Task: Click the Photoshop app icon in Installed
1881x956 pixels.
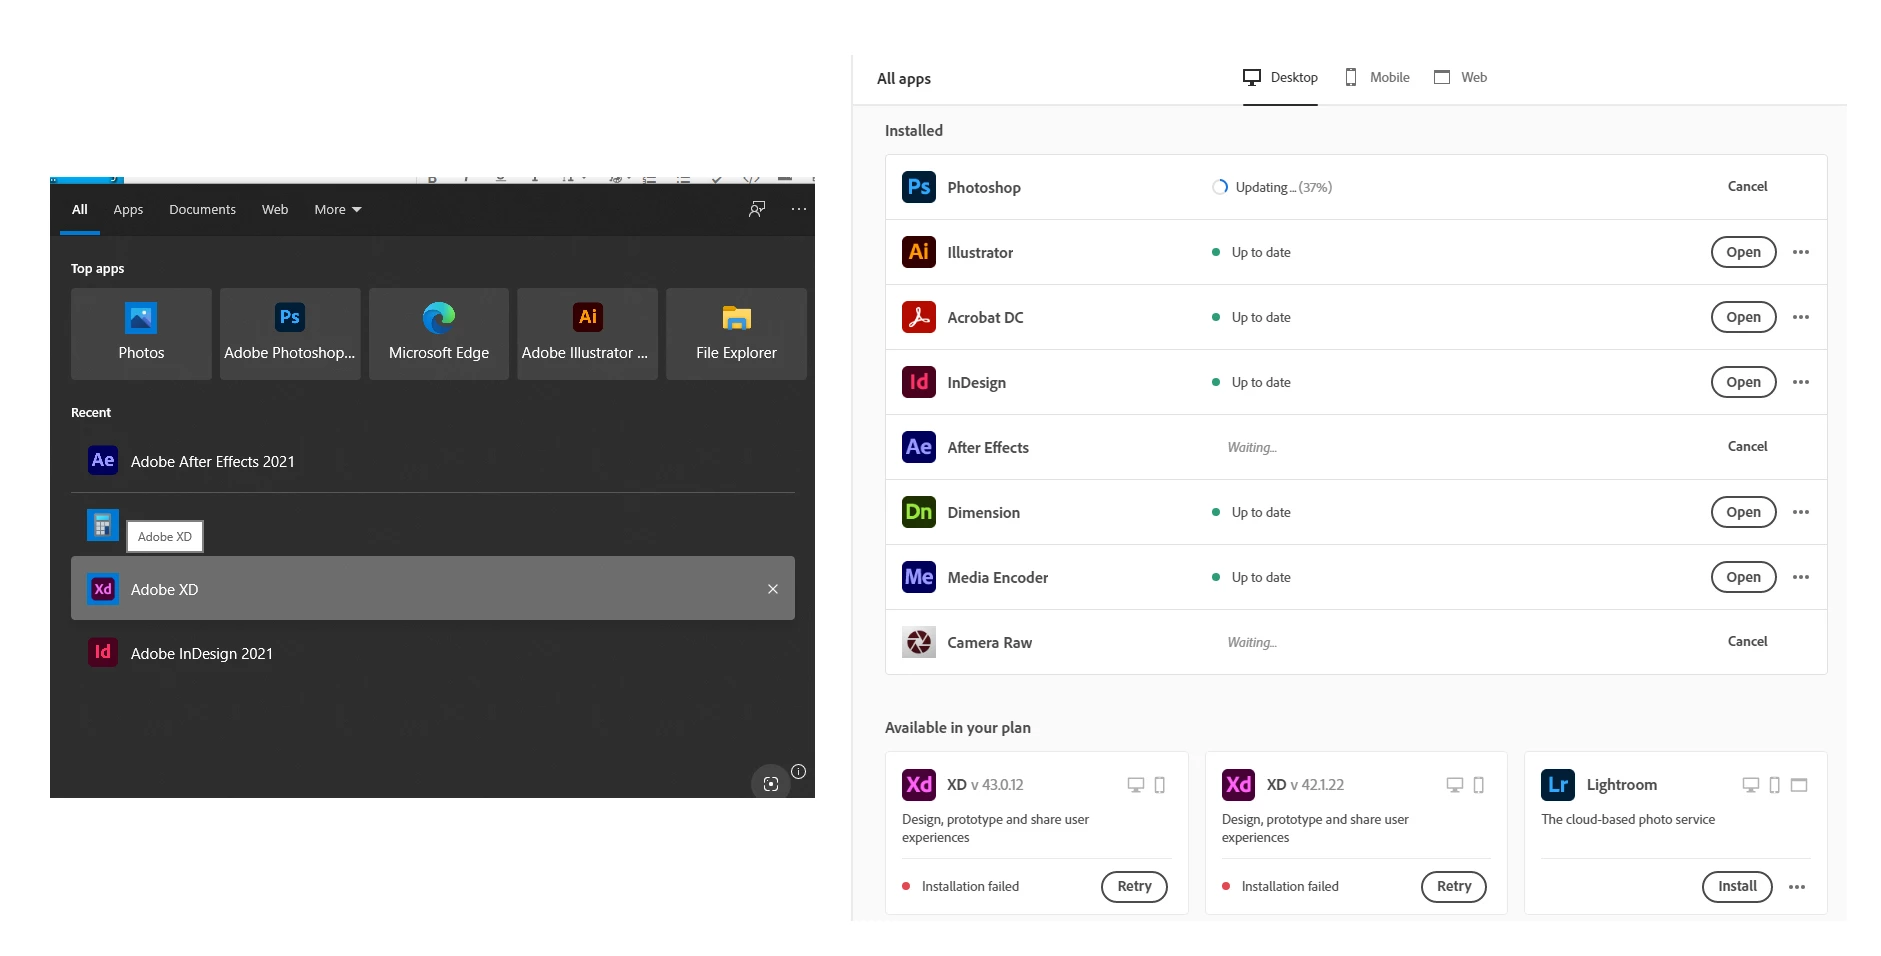Action: pos(919,187)
